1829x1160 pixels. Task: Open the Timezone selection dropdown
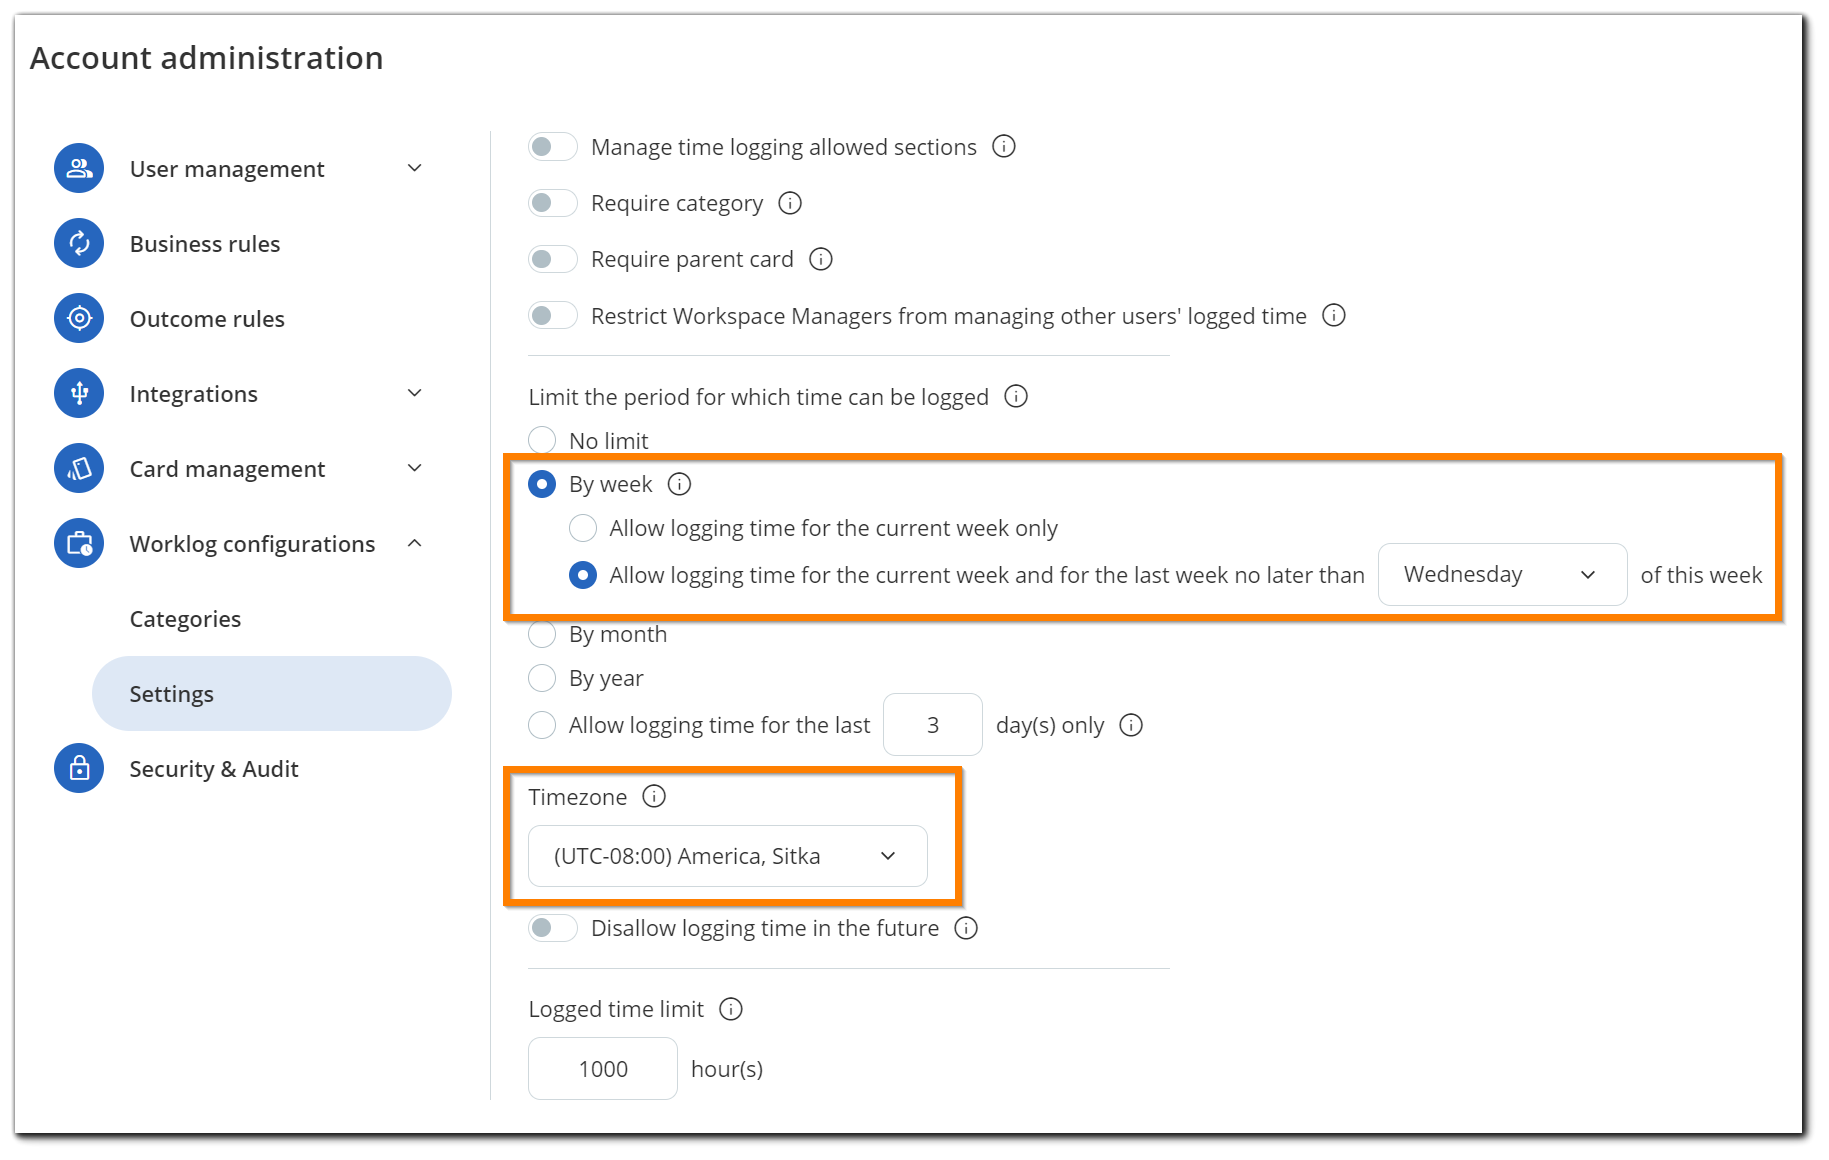727,855
